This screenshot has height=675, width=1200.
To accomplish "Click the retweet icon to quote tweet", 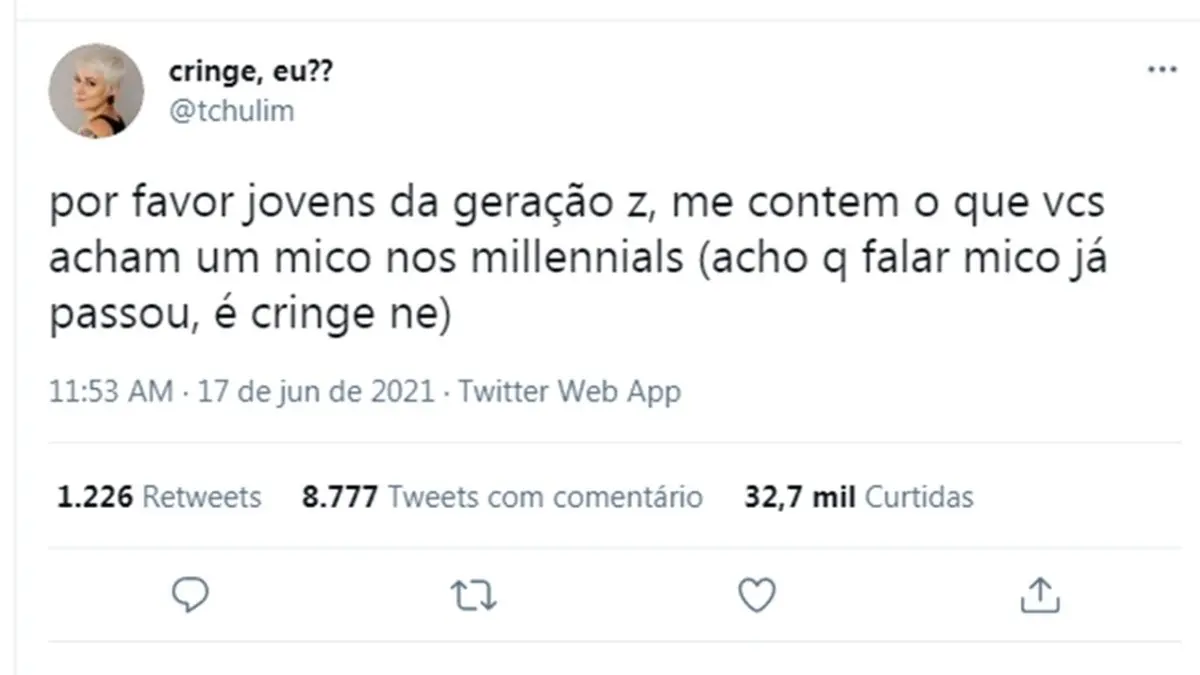I will (473, 595).
